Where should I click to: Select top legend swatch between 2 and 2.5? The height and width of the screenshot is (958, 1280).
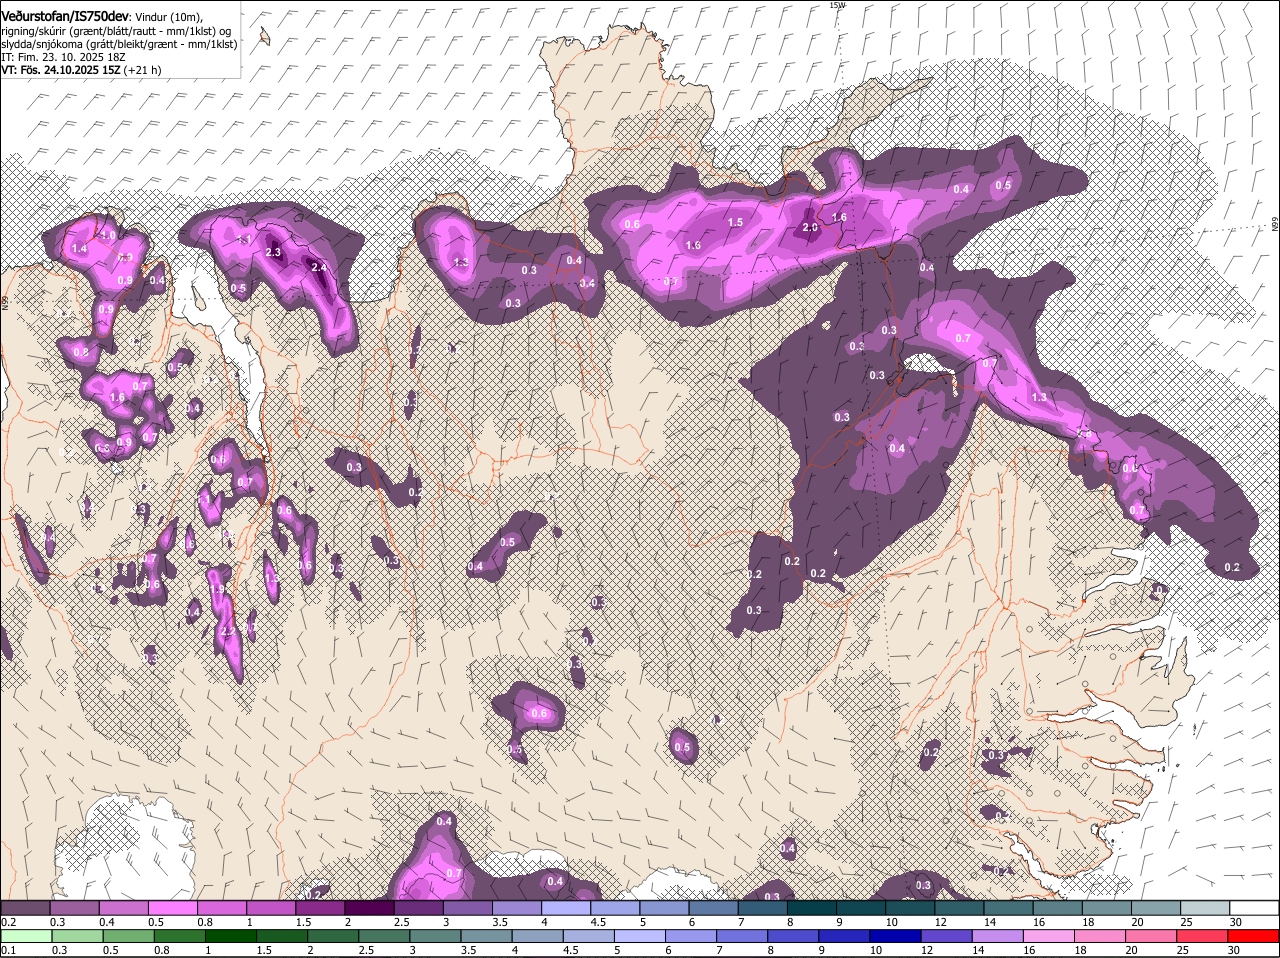click(369, 907)
